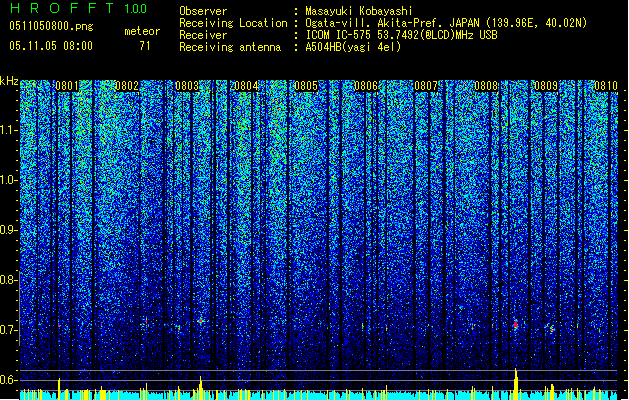Click the tallest yellow signal peak near 0809

click(516, 384)
